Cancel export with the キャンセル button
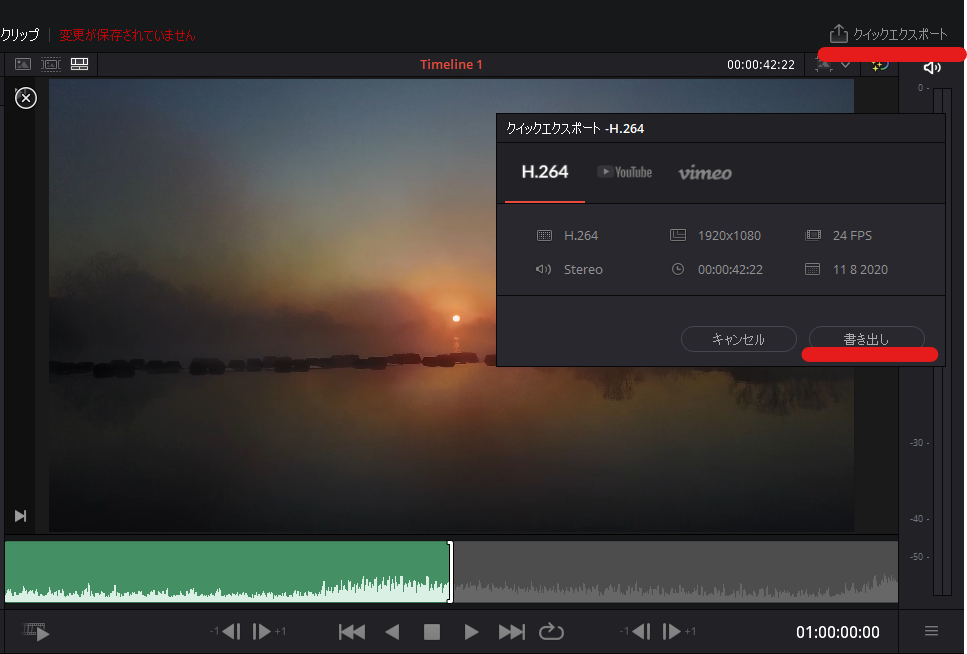Image resolution: width=967 pixels, height=654 pixels. point(738,339)
